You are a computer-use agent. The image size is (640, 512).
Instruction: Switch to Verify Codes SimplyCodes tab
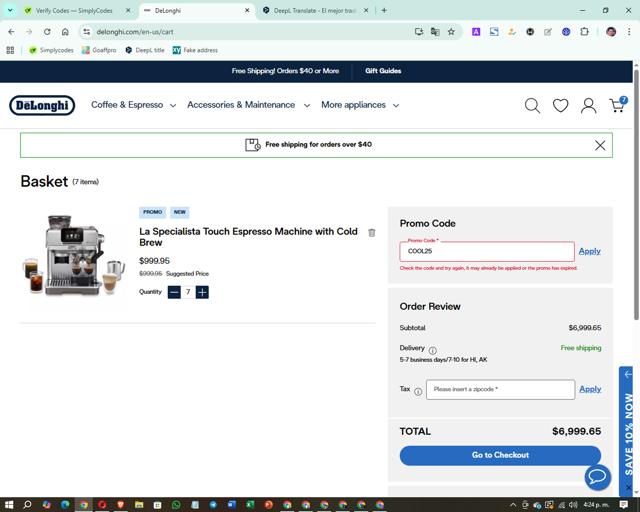(x=73, y=11)
